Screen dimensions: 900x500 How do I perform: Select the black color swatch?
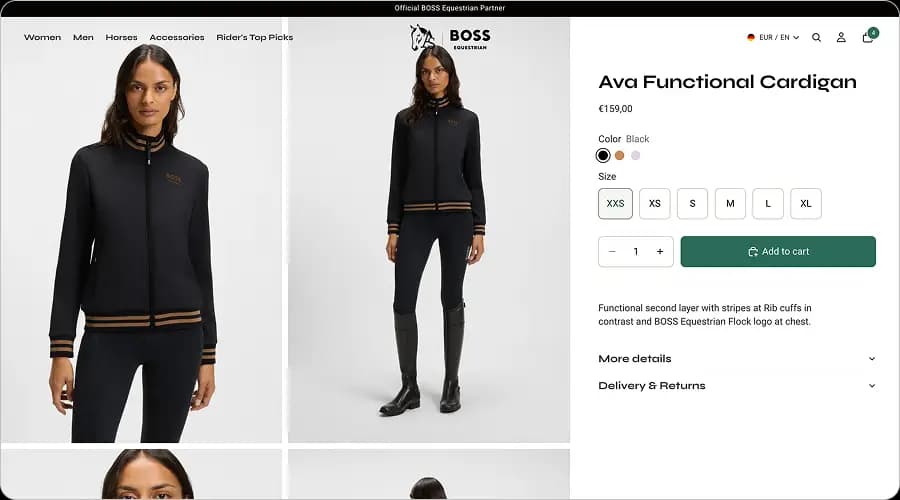[x=603, y=155]
